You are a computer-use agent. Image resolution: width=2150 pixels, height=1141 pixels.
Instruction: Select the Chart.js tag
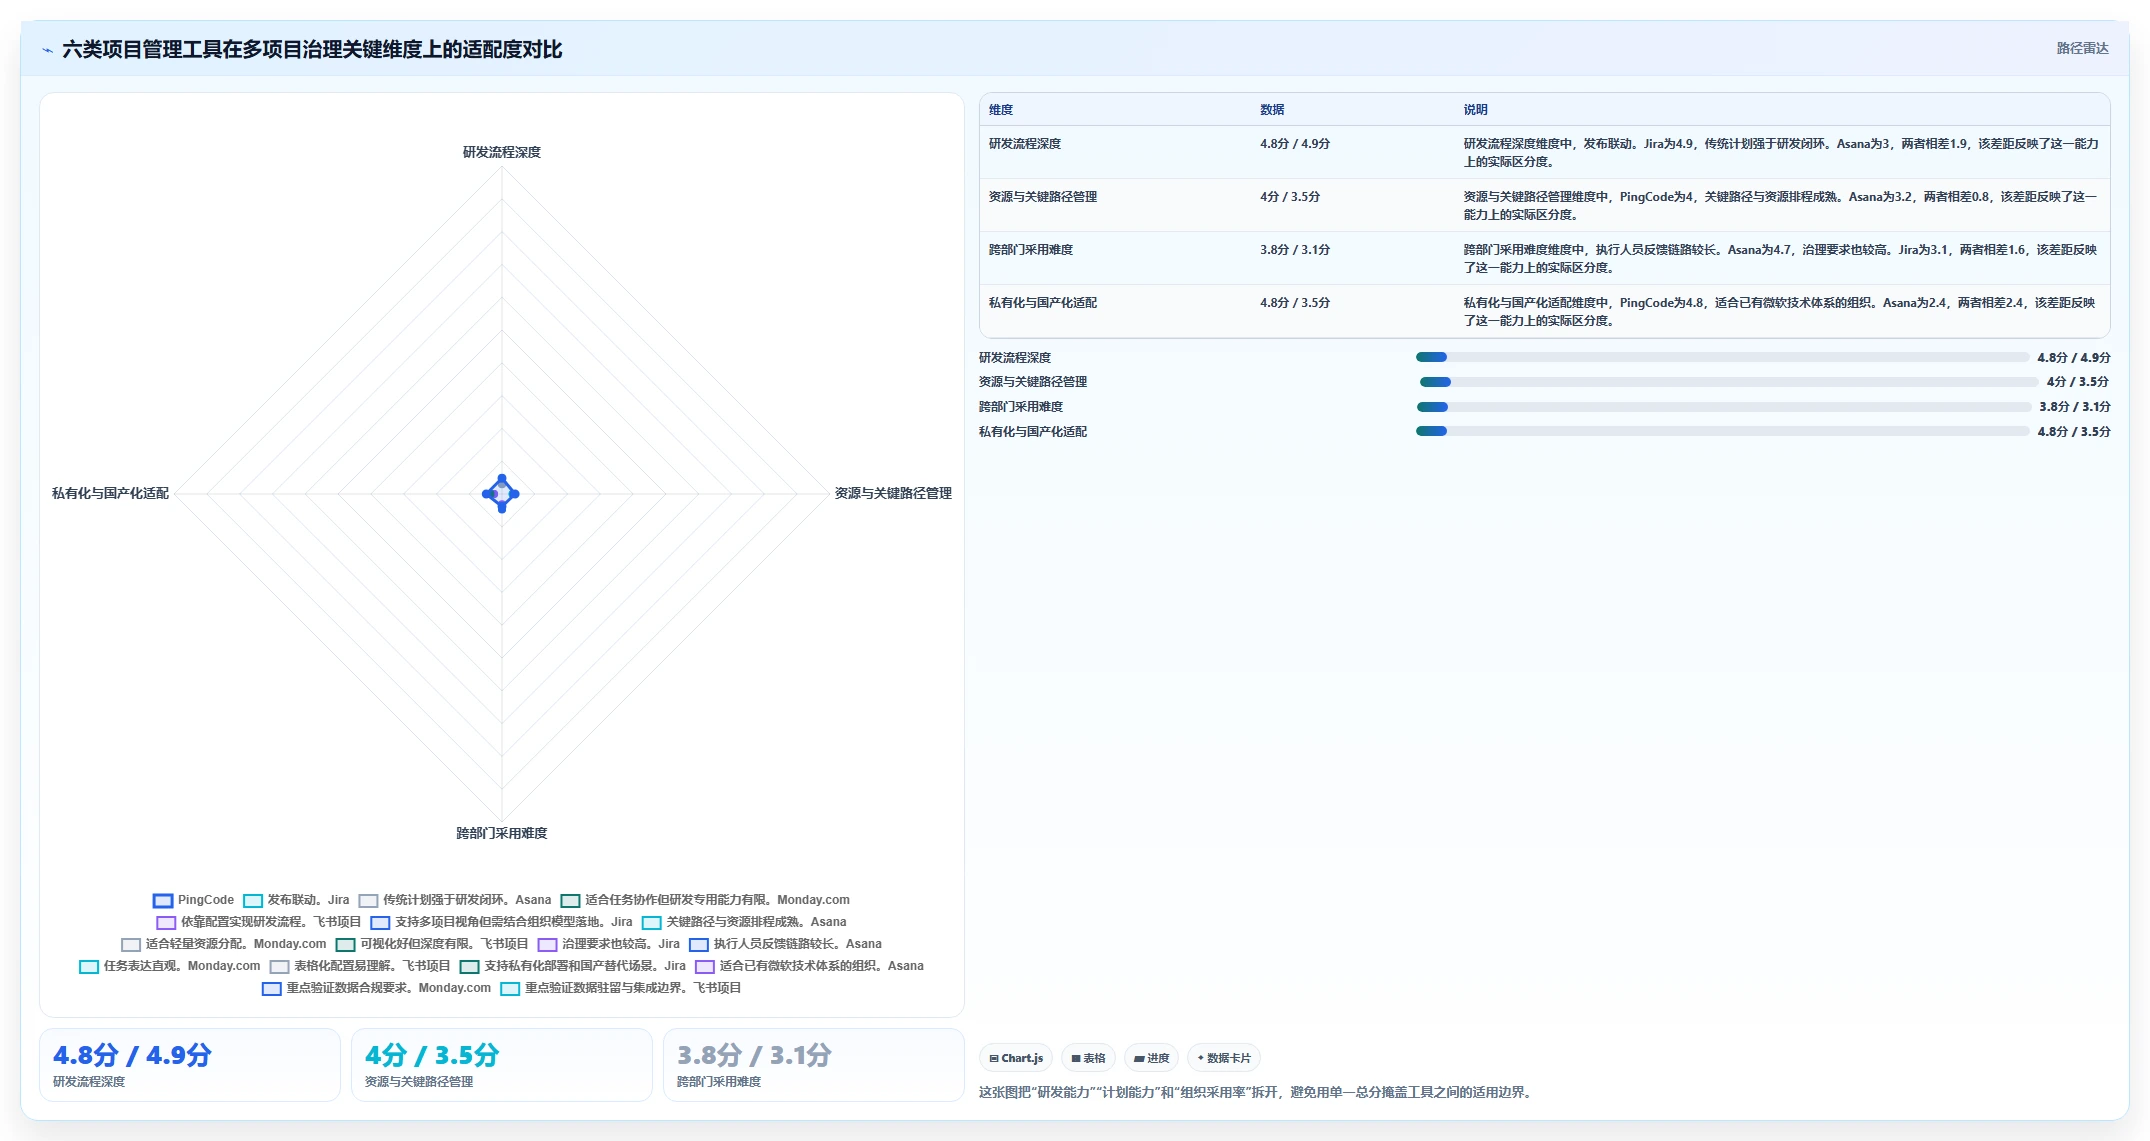1016,1058
